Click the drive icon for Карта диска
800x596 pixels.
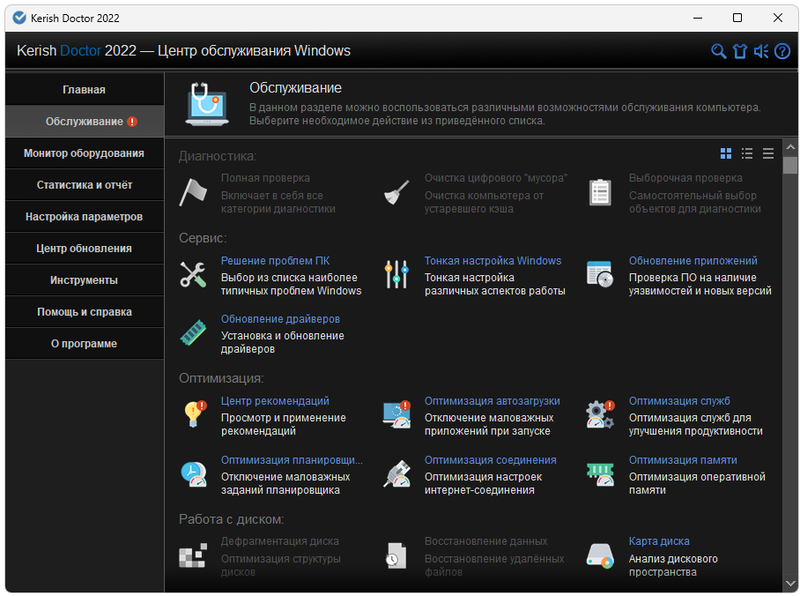pyautogui.click(x=600, y=555)
